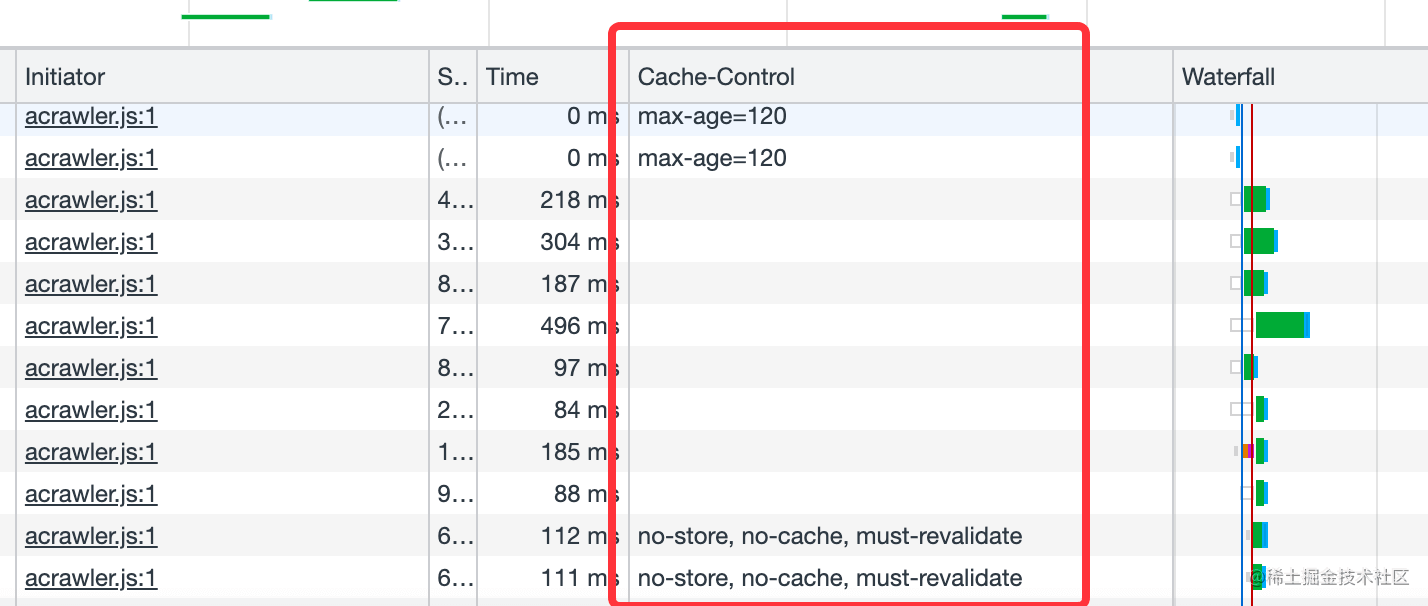
Task: Click the Time column header to sort
Action: pos(512,77)
